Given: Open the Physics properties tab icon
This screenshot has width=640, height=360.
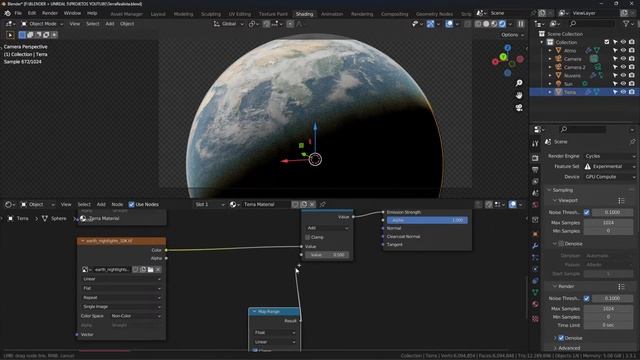Looking at the screenshot, I should click(535, 269).
